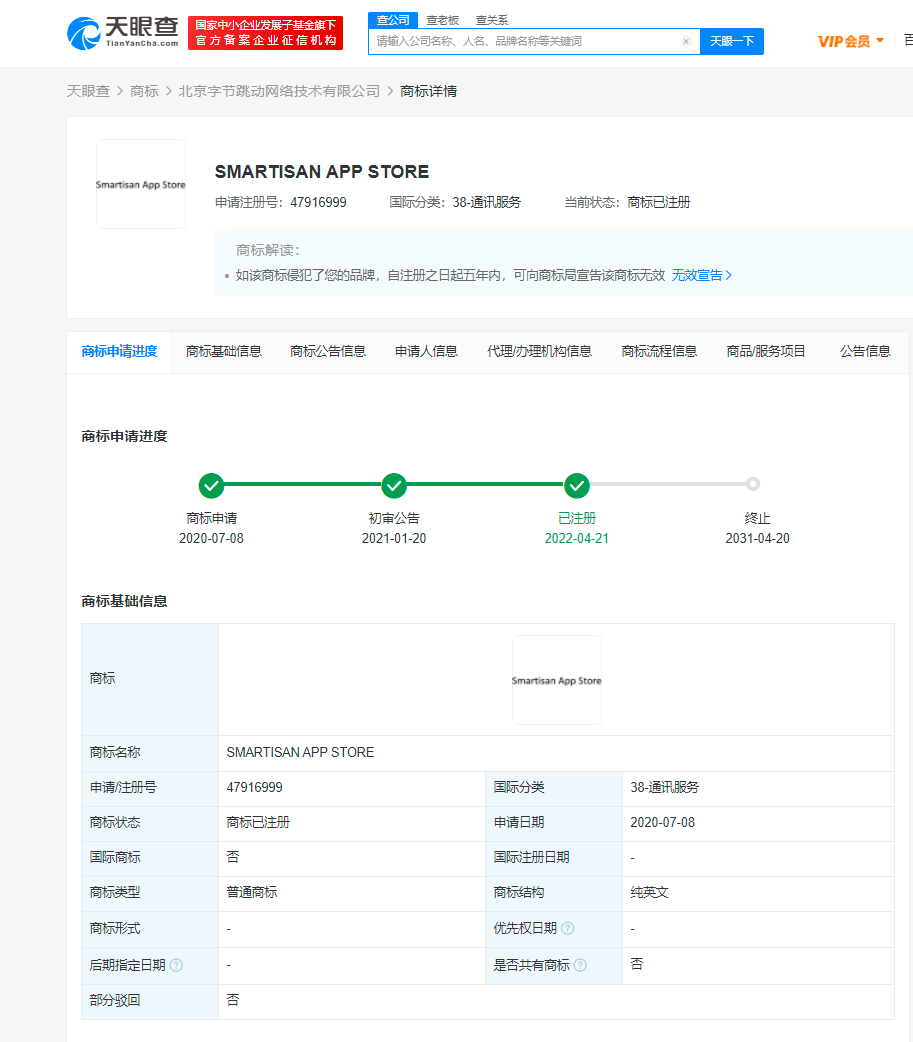Select the 查老板 search tab
The width and height of the screenshot is (913, 1042).
pos(443,20)
